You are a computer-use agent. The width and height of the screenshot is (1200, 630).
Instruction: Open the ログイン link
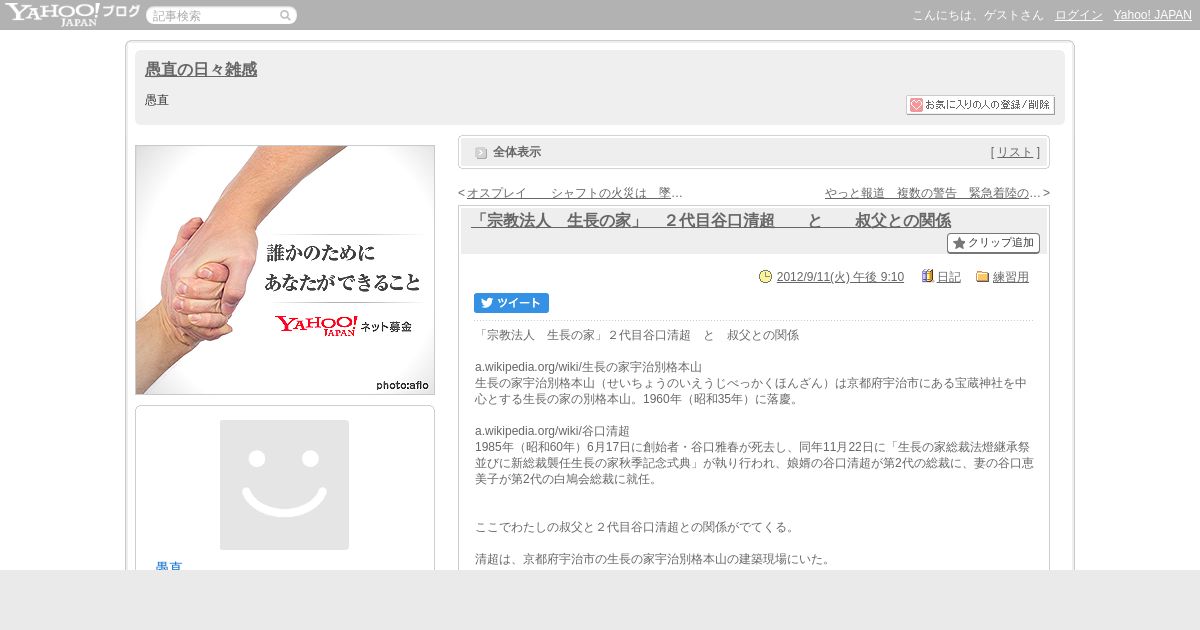pos(1079,15)
